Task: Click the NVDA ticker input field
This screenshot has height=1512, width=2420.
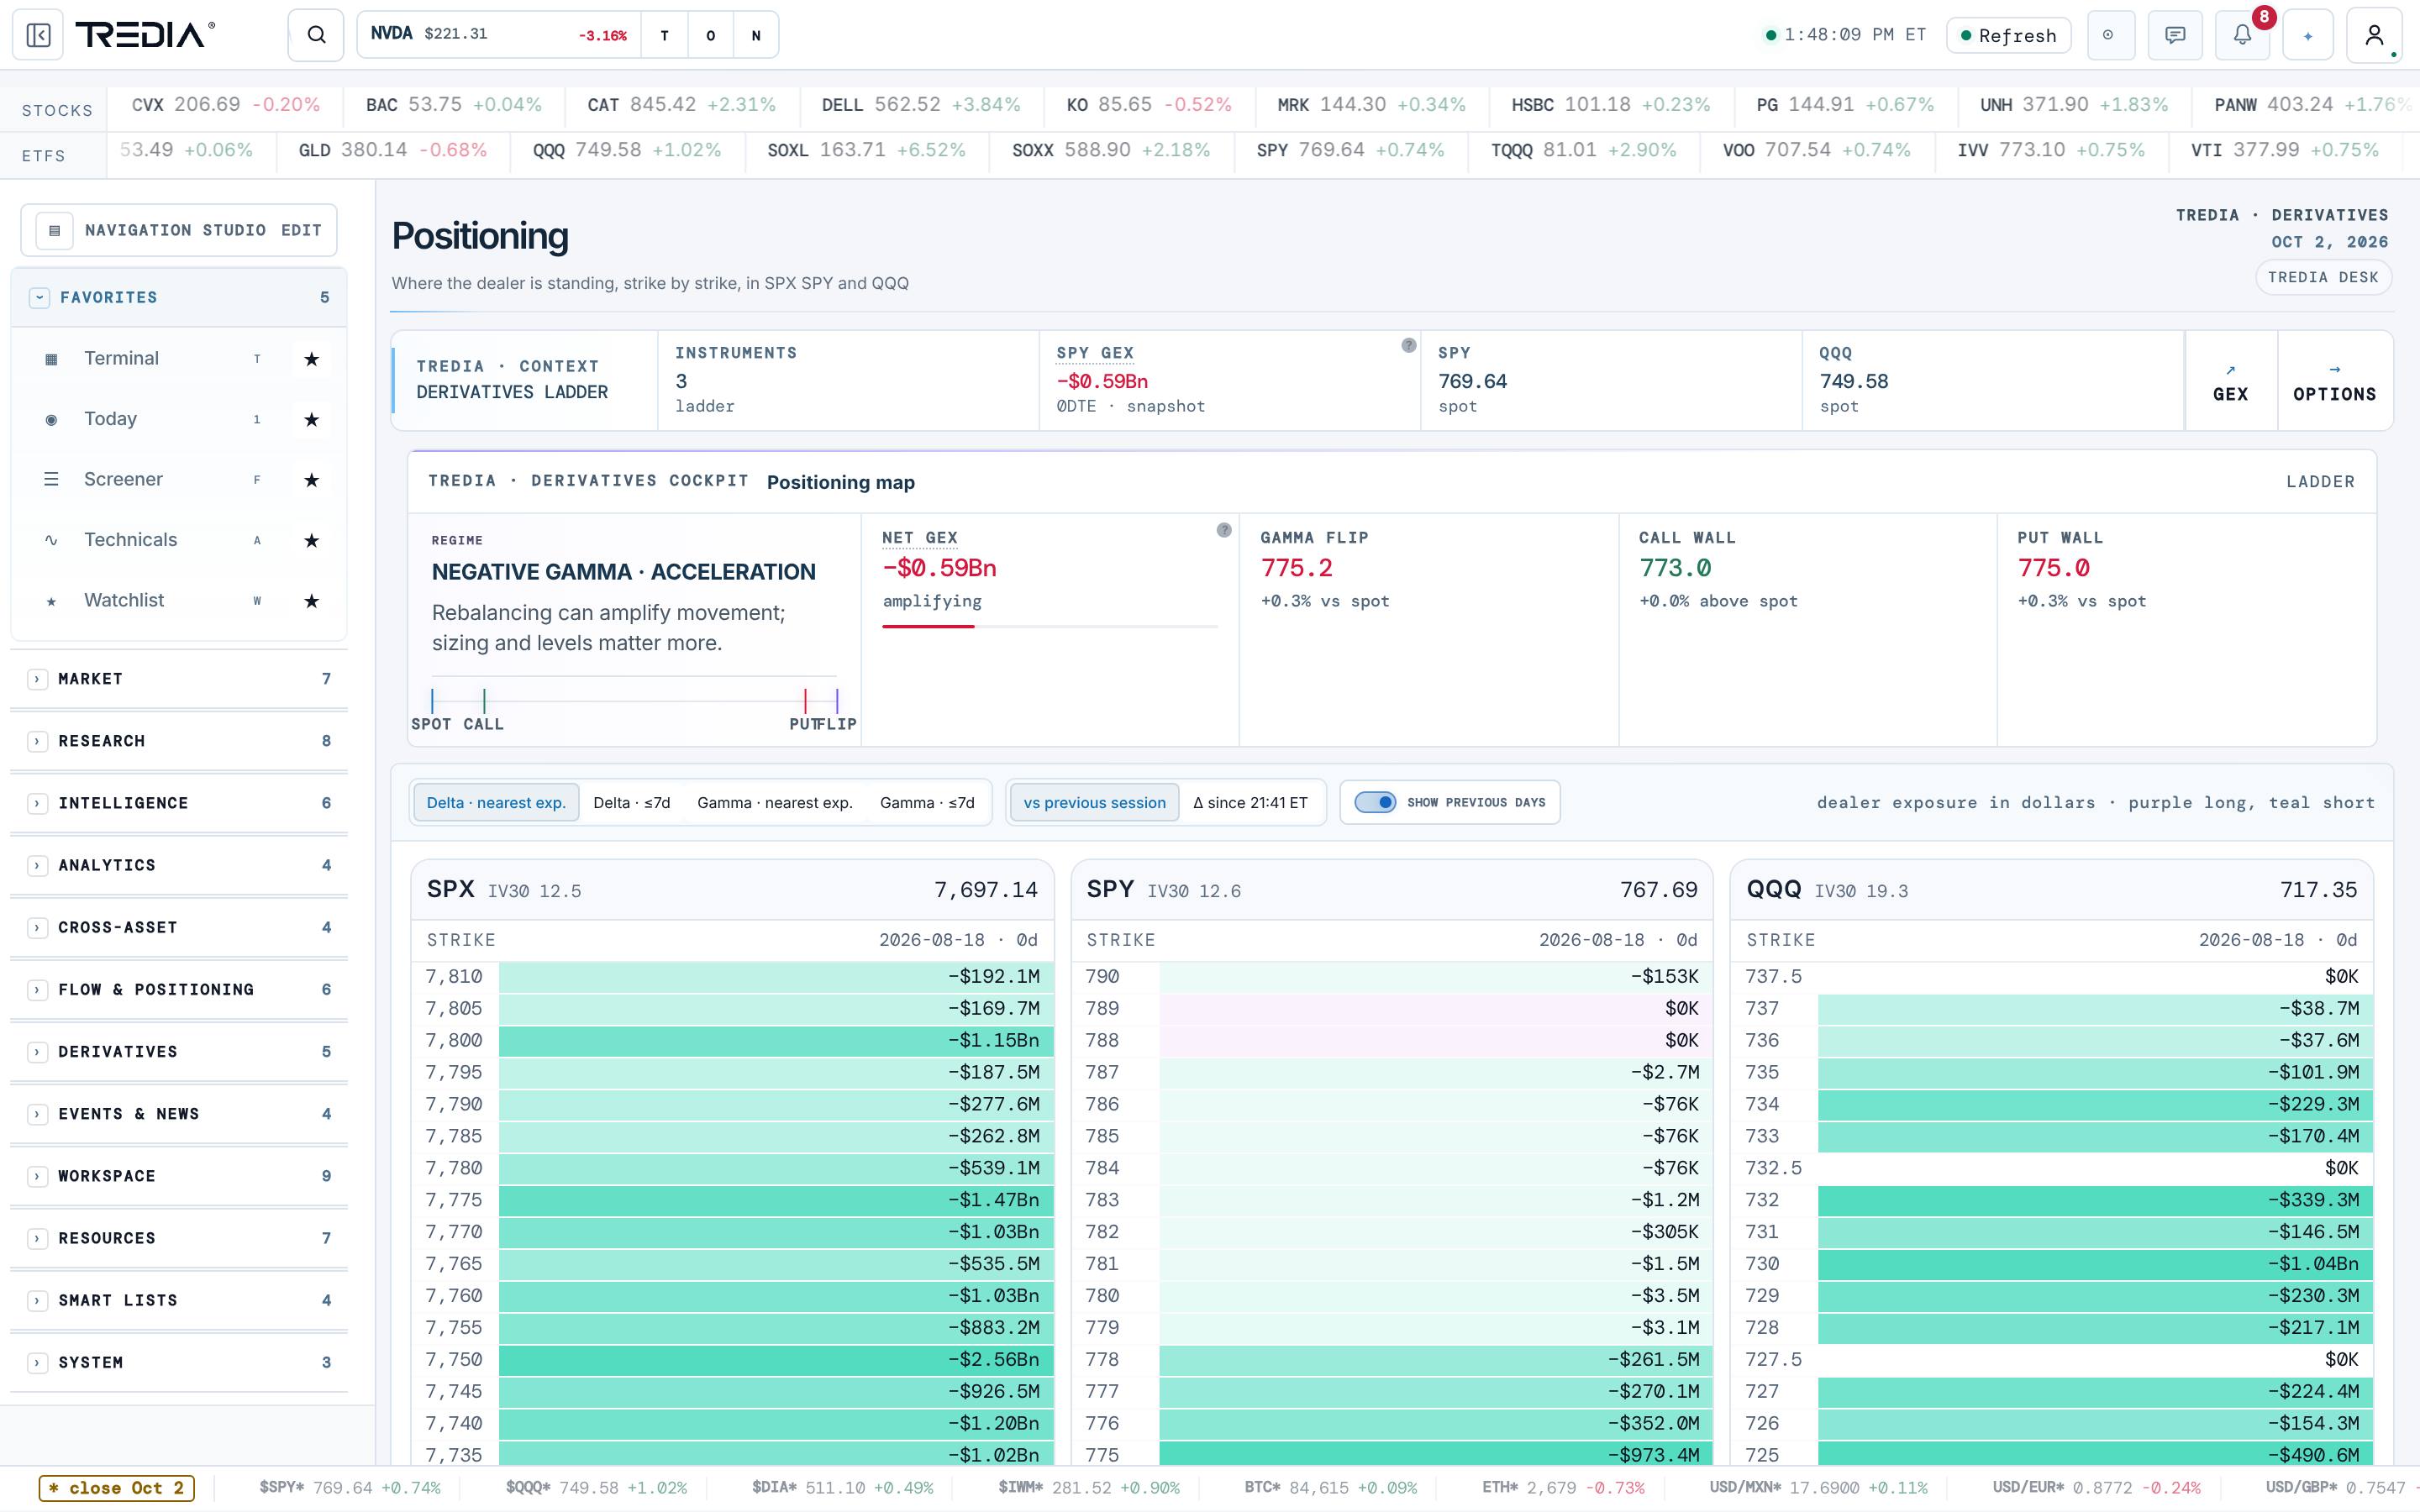Action: point(499,35)
